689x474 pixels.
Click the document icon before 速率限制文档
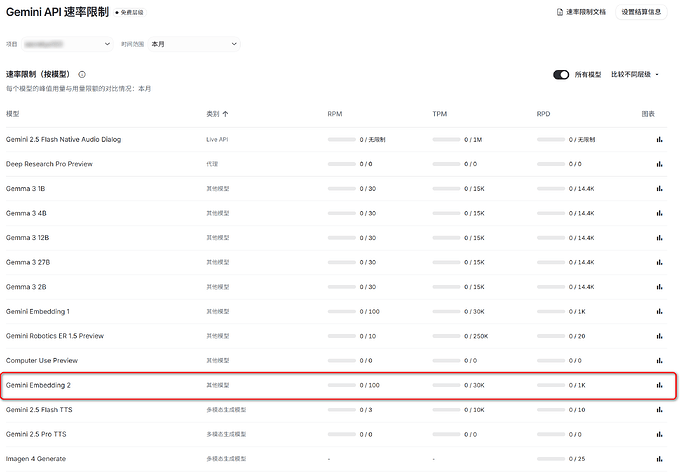559,12
